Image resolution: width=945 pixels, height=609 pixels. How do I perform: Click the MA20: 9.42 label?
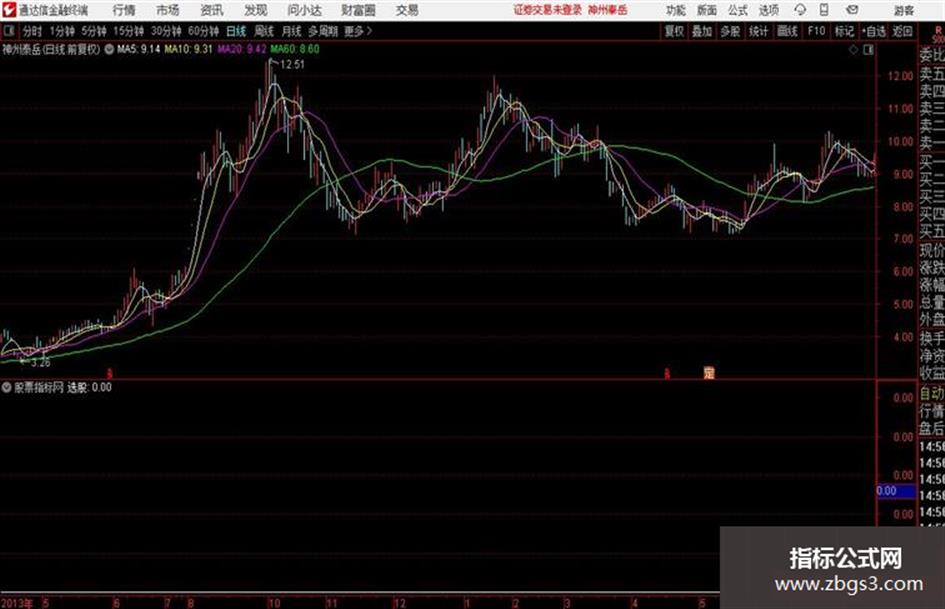click(x=242, y=49)
